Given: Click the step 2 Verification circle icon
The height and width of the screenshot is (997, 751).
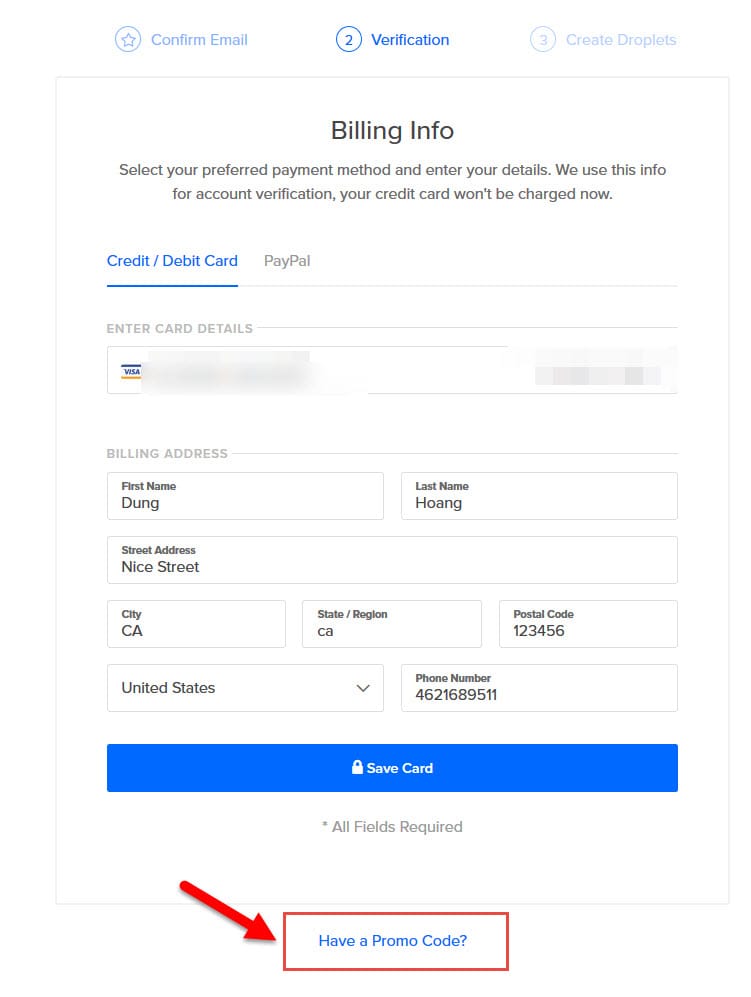Looking at the screenshot, I should click(348, 39).
